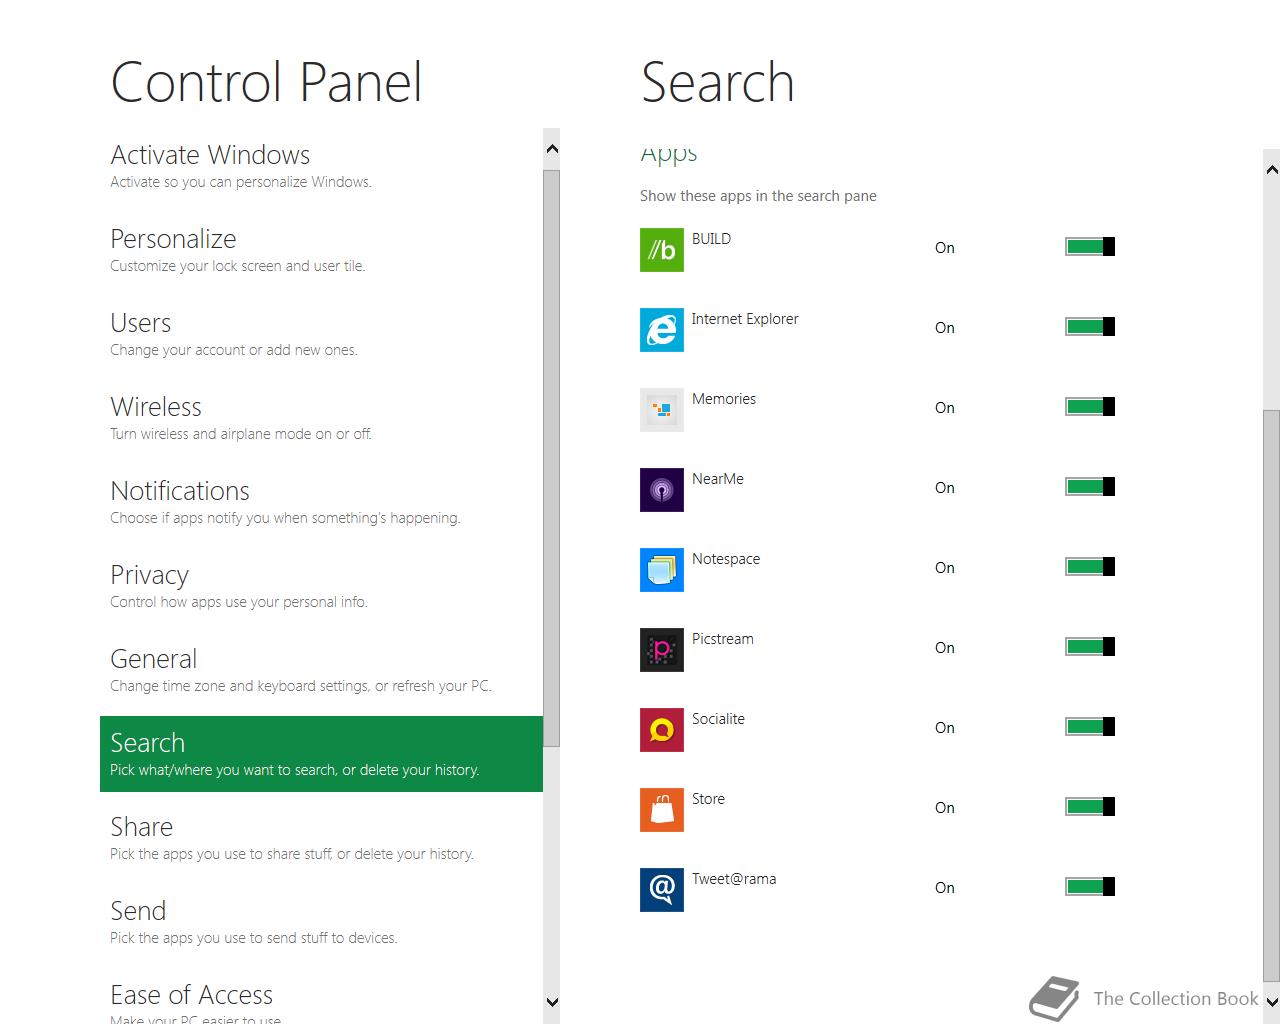The width and height of the screenshot is (1280, 1024).
Task: Click the Store app name
Action: point(708,799)
